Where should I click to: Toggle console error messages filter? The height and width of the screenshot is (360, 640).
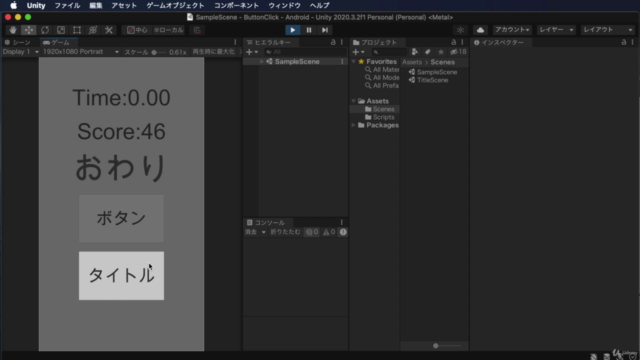(343, 232)
